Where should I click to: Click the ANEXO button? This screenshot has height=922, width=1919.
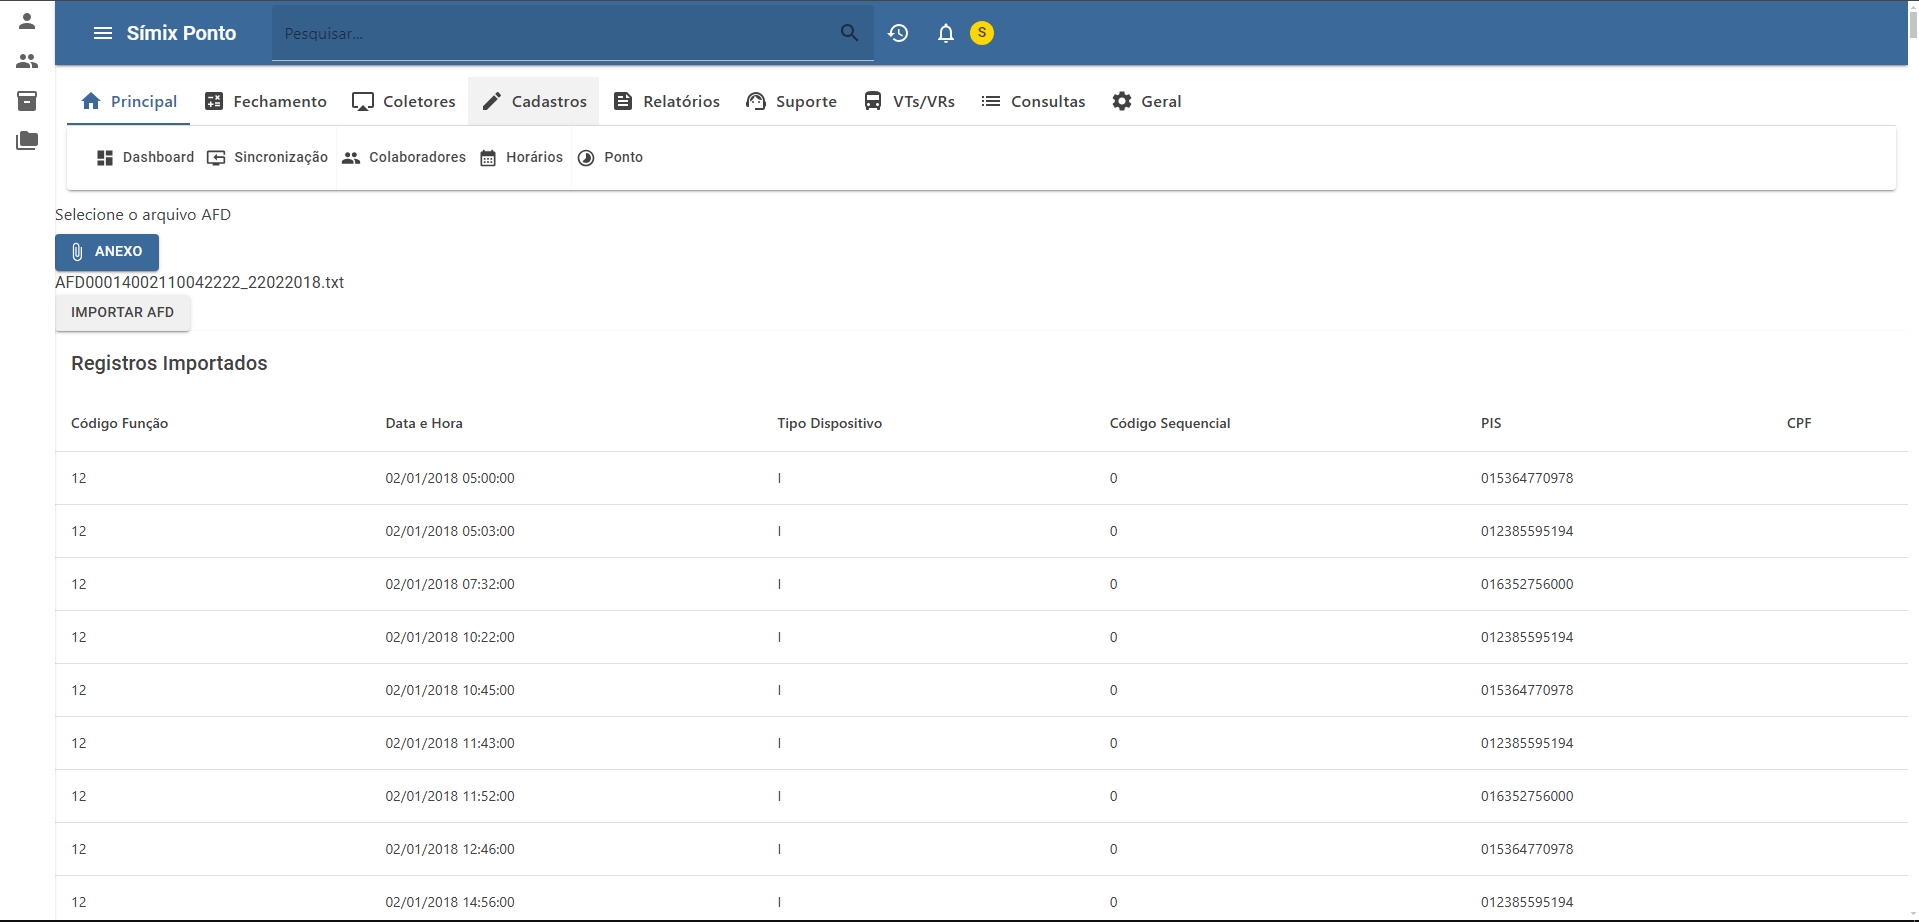[x=107, y=252]
